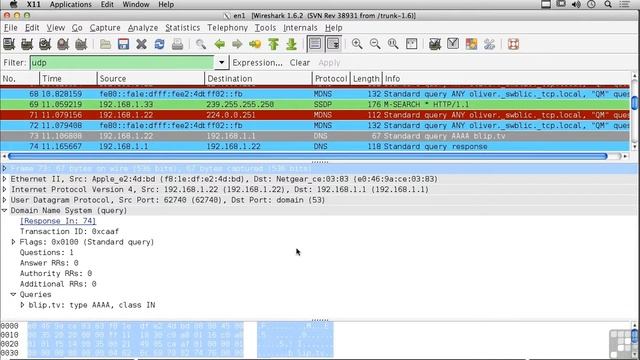Print packets printer icon
640x360 pixels.
click(177, 44)
